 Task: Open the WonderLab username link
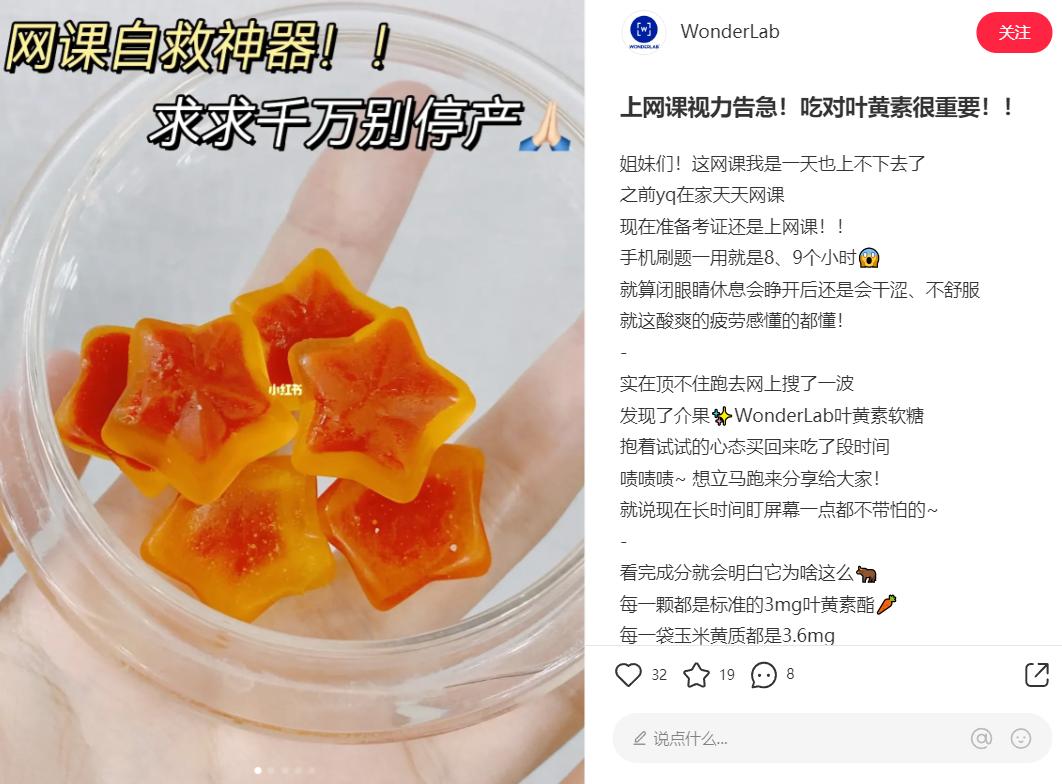(x=729, y=32)
